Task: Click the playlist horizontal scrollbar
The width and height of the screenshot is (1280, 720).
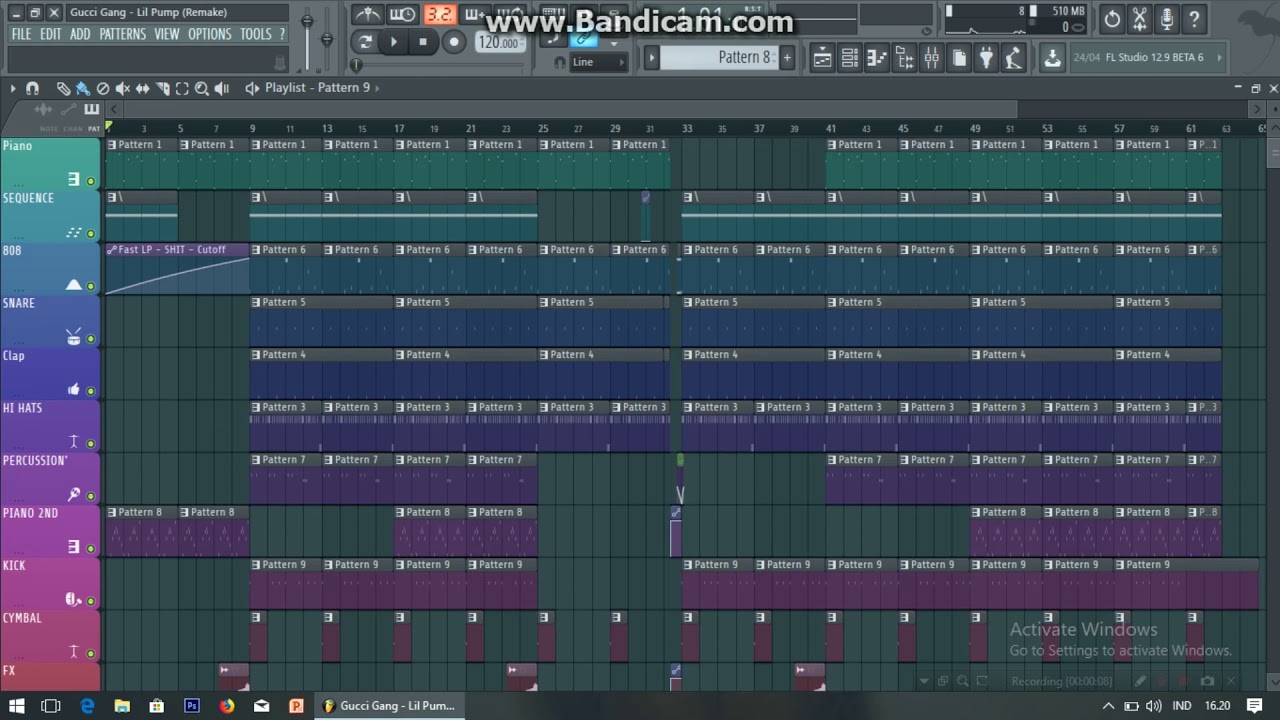Action: [x=568, y=109]
